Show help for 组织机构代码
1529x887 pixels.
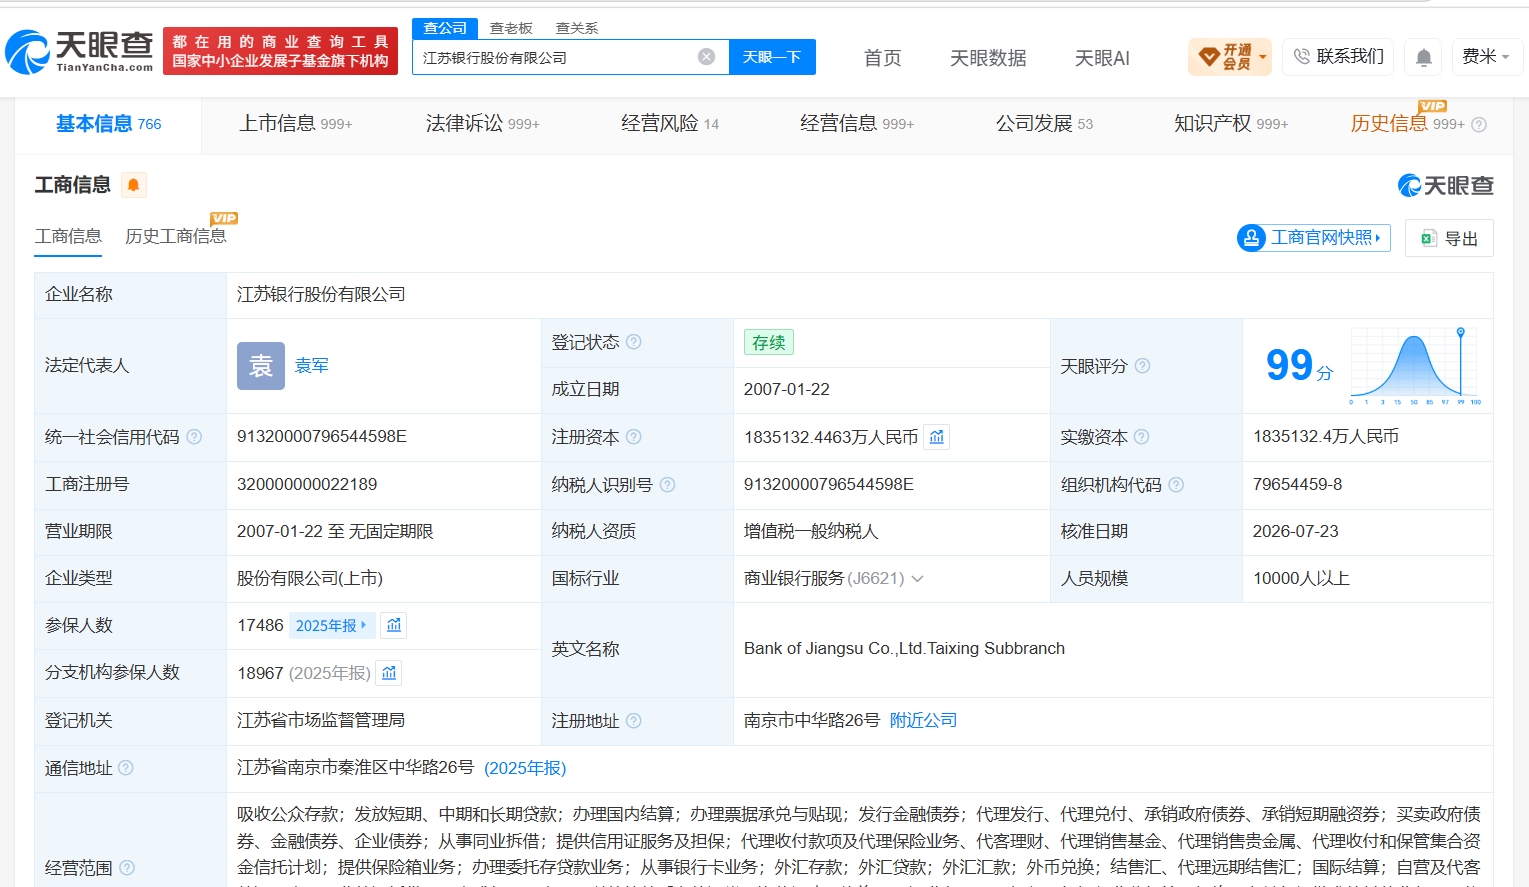pyautogui.click(x=1176, y=485)
